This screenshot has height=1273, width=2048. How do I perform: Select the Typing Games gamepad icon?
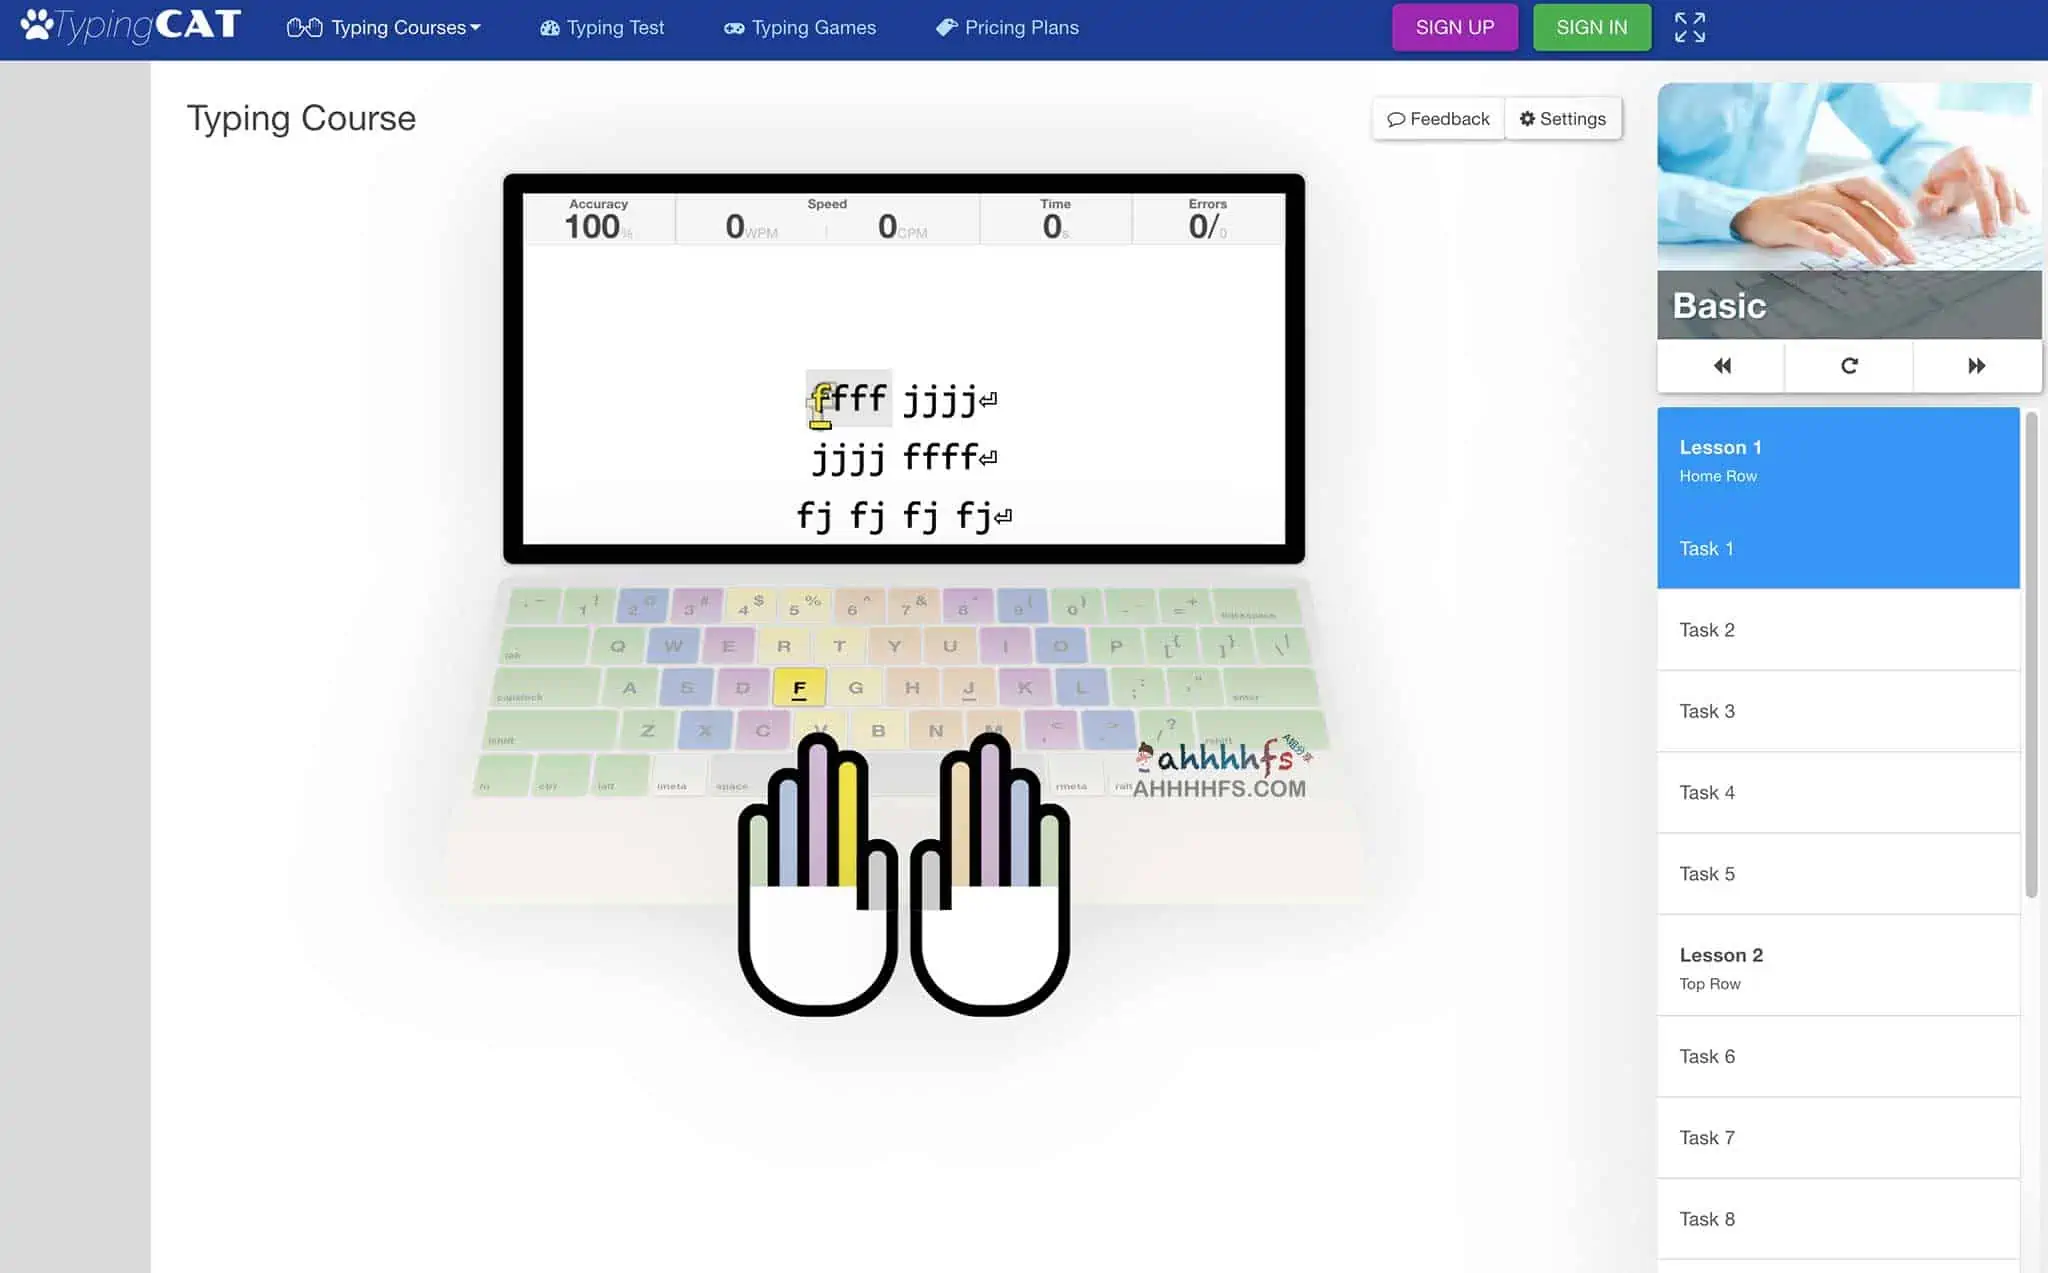[x=735, y=27]
